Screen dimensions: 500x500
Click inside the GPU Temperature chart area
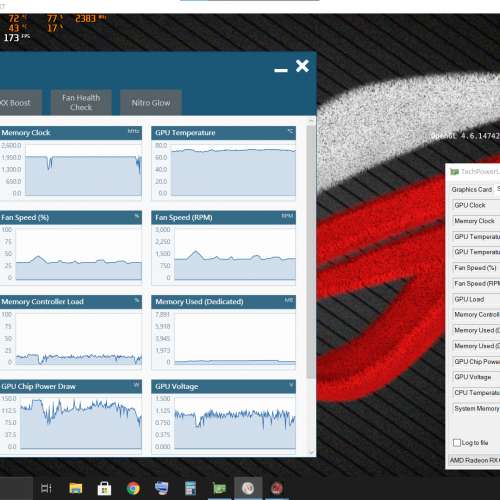point(233,170)
